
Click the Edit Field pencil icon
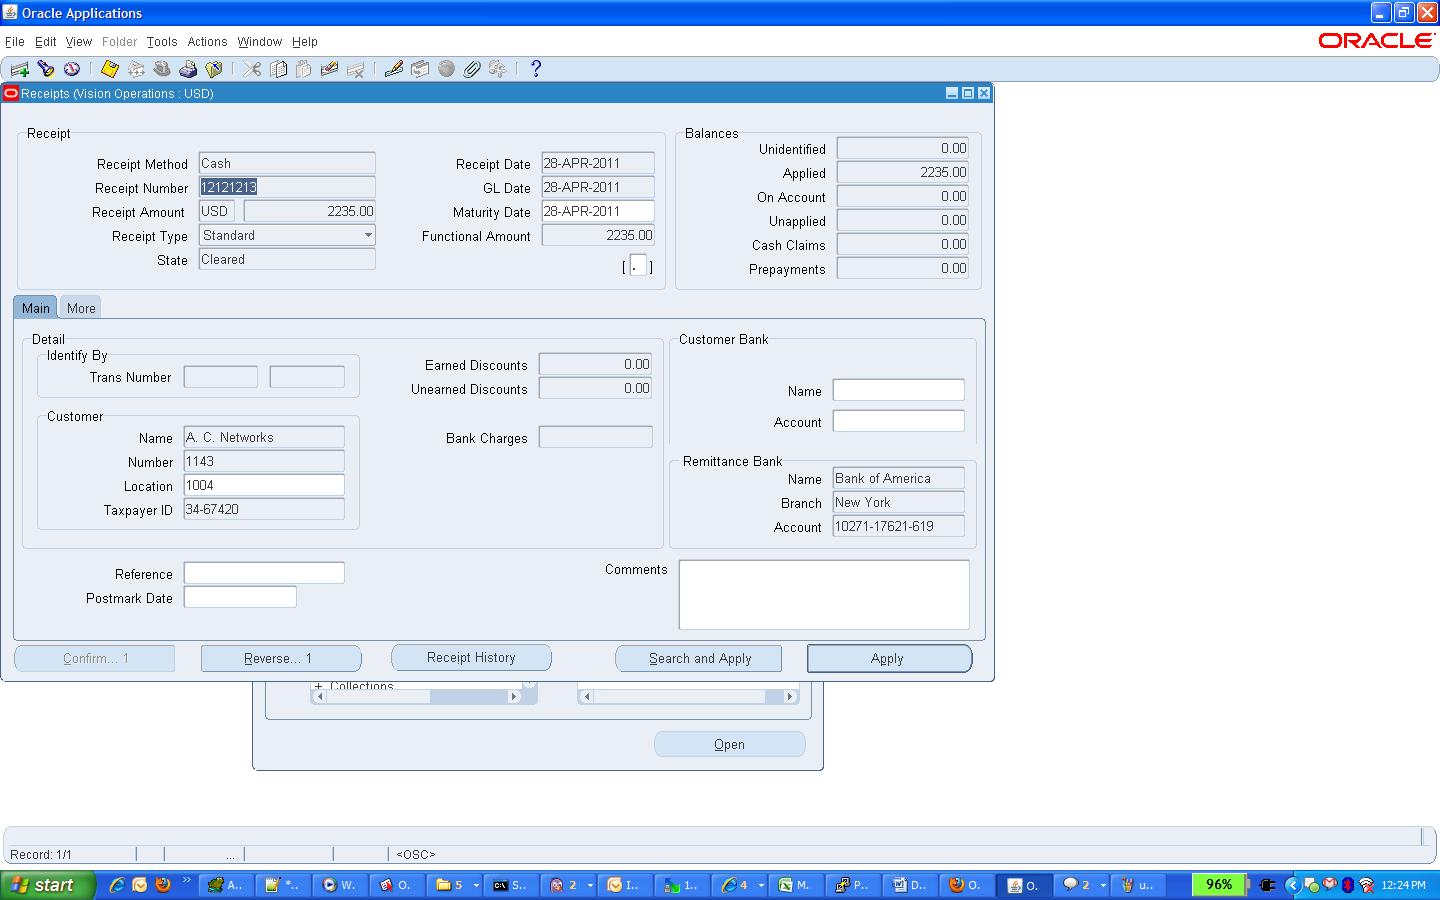pyautogui.click(x=393, y=69)
